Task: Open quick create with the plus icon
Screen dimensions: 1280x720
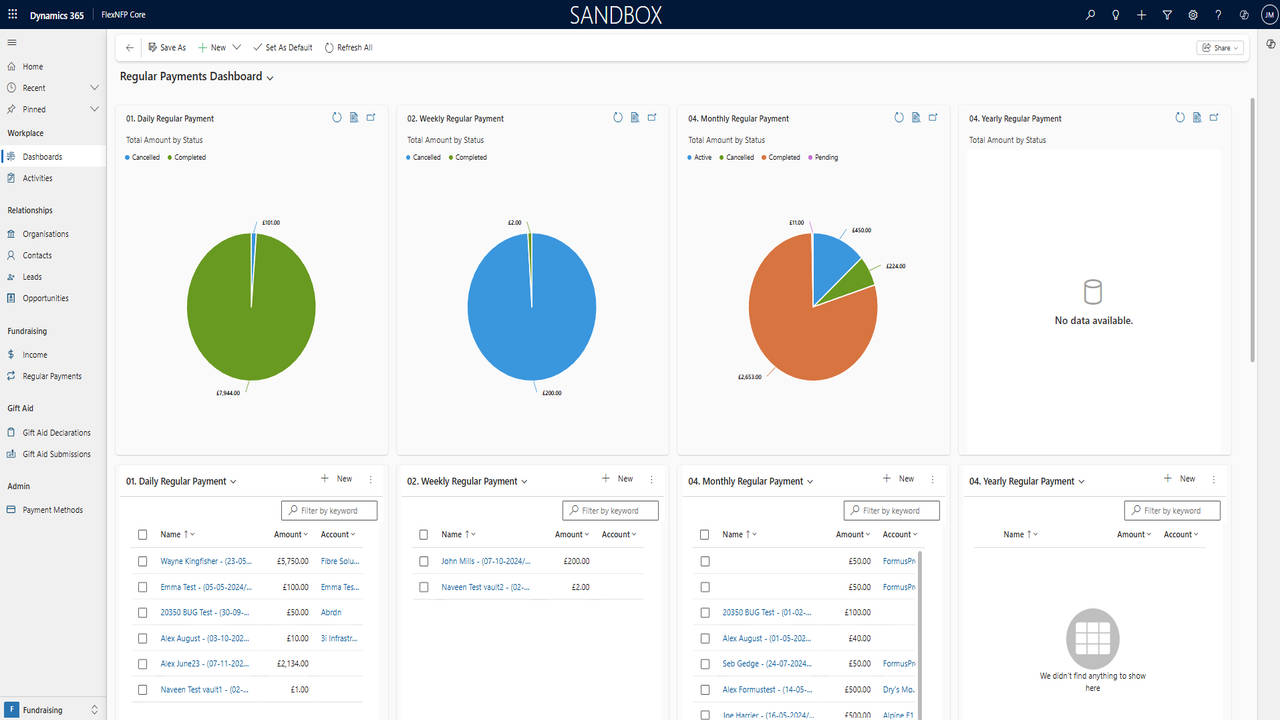Action: tap(1141, 15)
